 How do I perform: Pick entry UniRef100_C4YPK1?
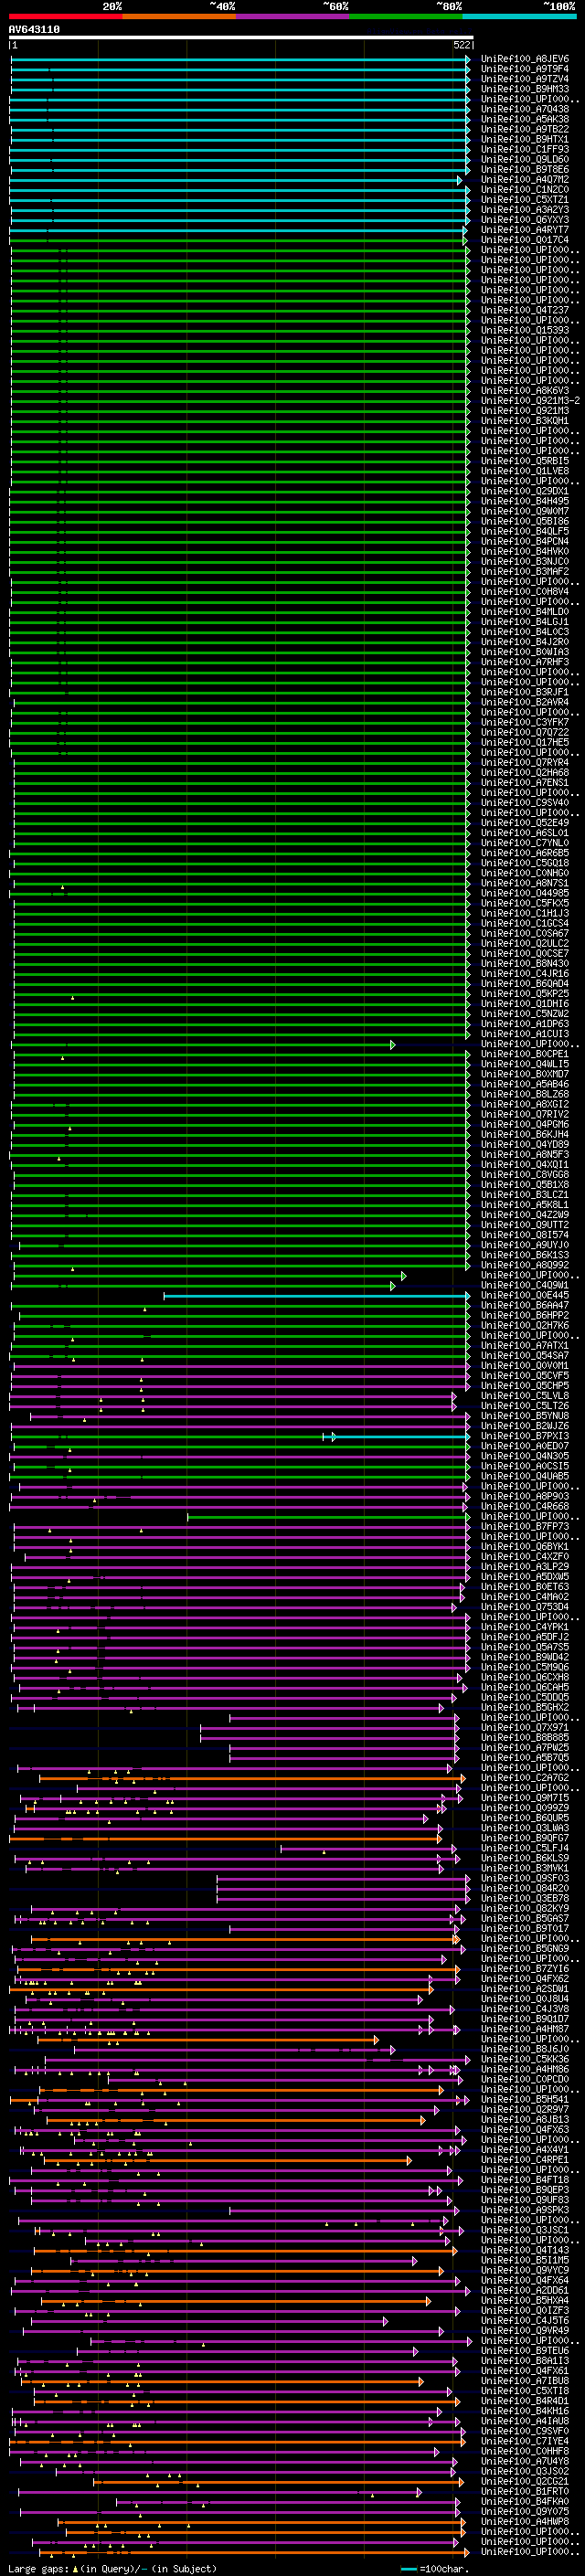click(x=525, y=1627)
